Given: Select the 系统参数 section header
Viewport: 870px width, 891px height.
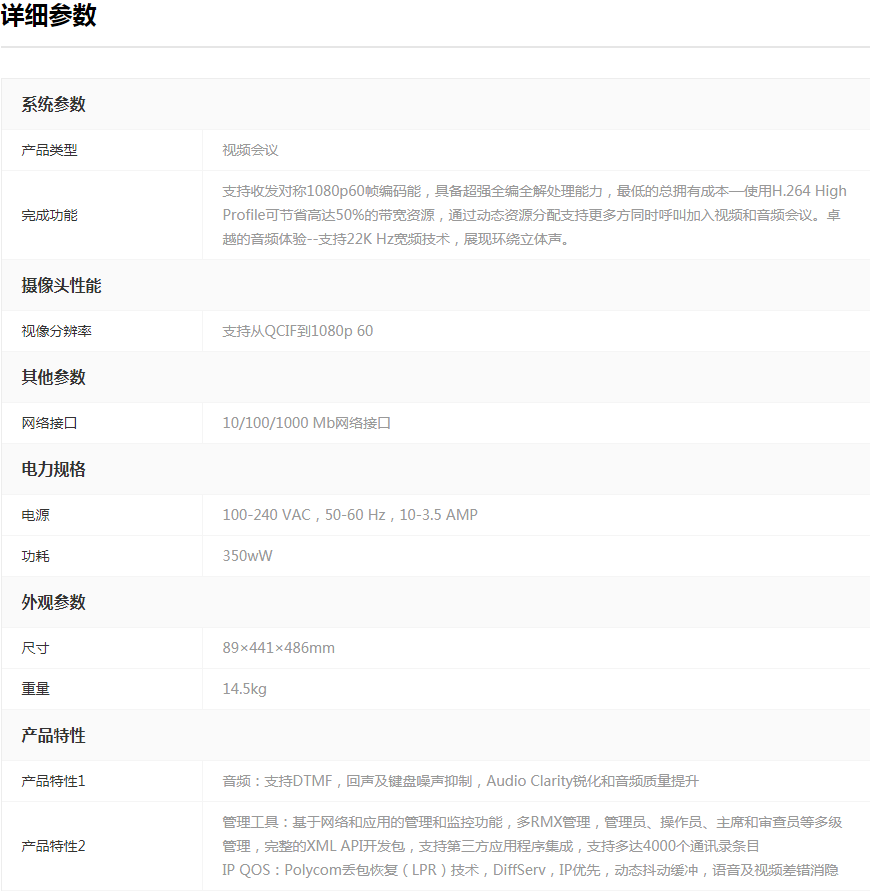Looking at the screenshot, I should pos(54,105).
